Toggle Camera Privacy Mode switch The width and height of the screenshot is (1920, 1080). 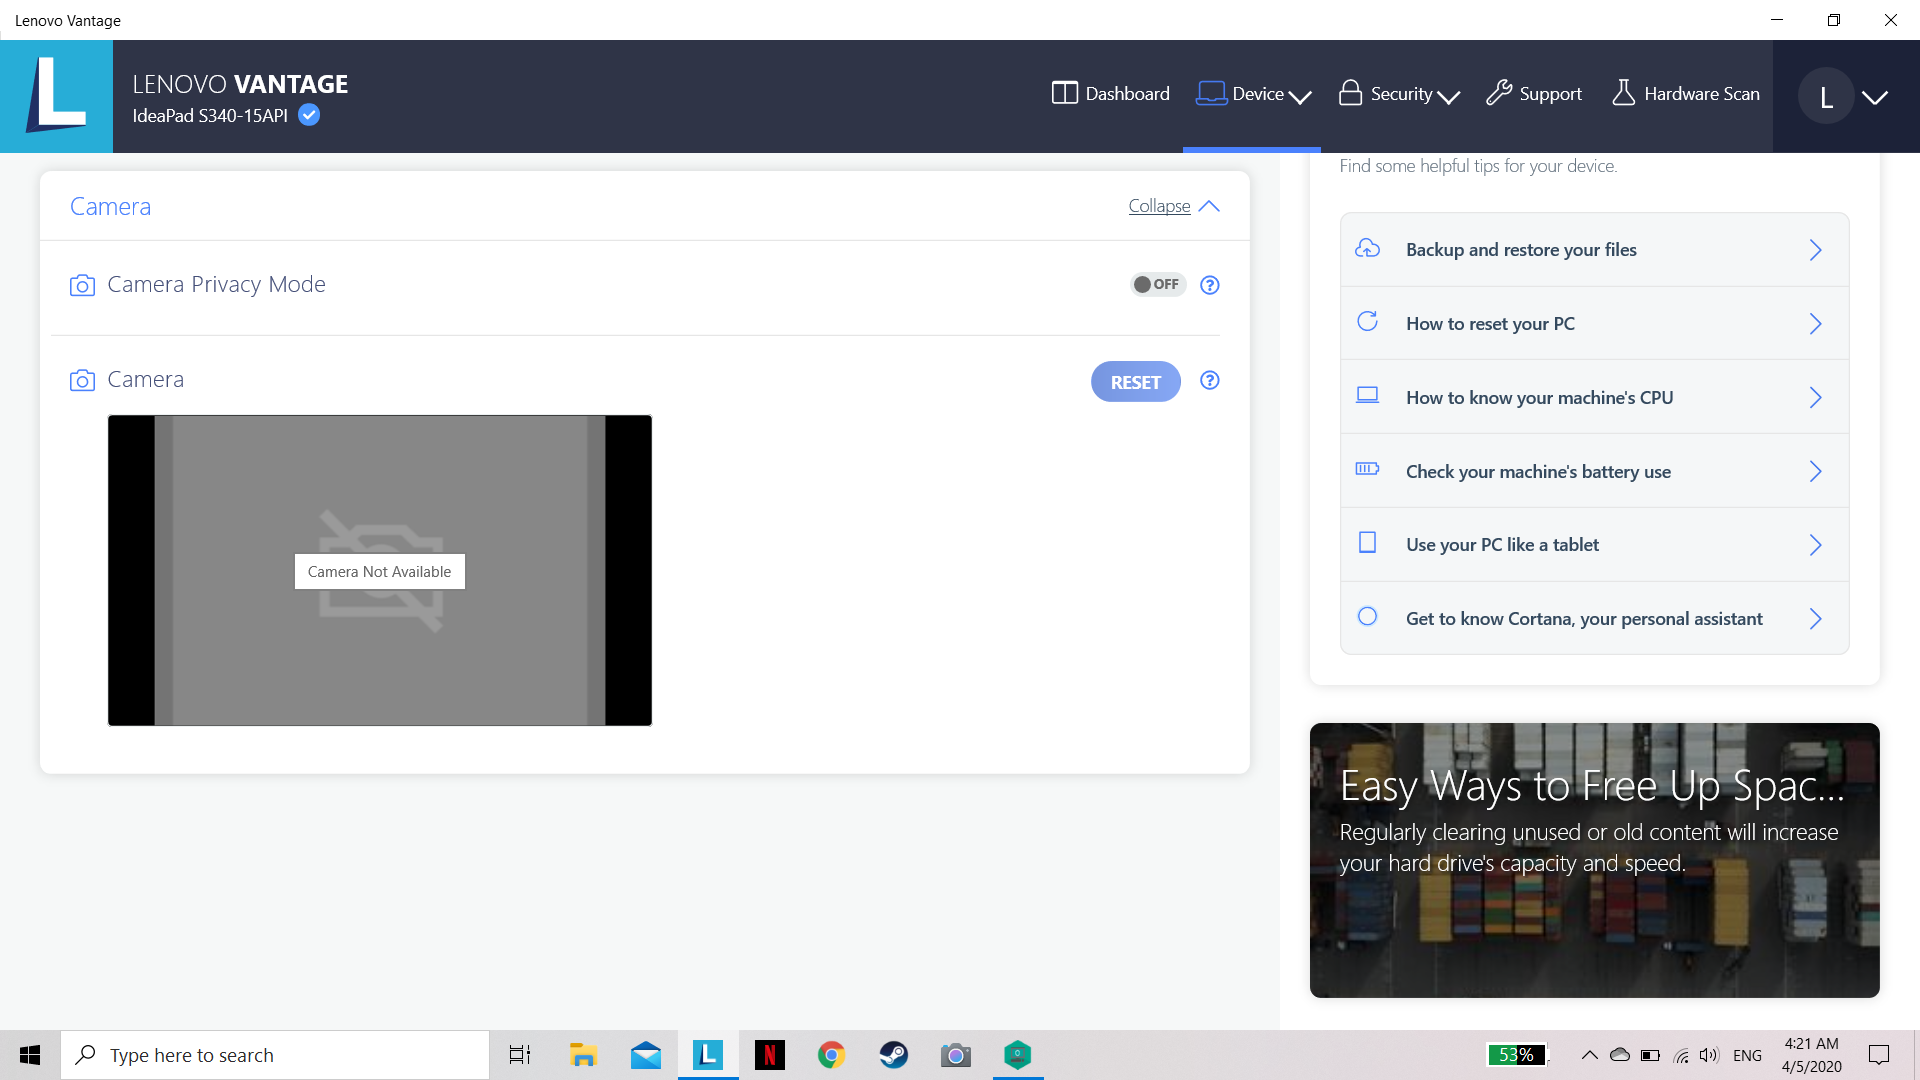pyautogui.click(x=1157, y=285)
